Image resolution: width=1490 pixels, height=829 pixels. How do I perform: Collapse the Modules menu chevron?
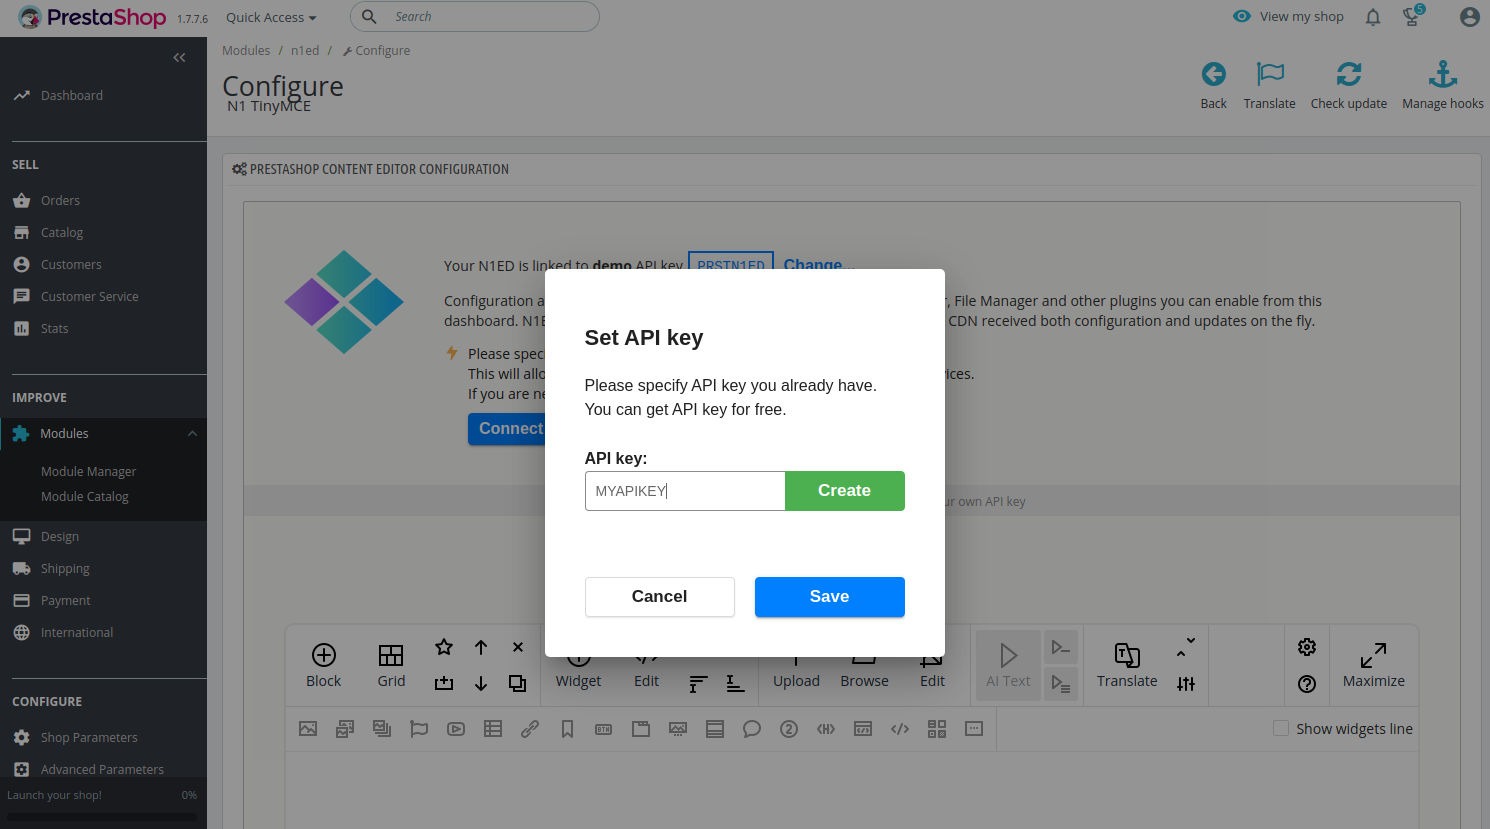[192, 434]
